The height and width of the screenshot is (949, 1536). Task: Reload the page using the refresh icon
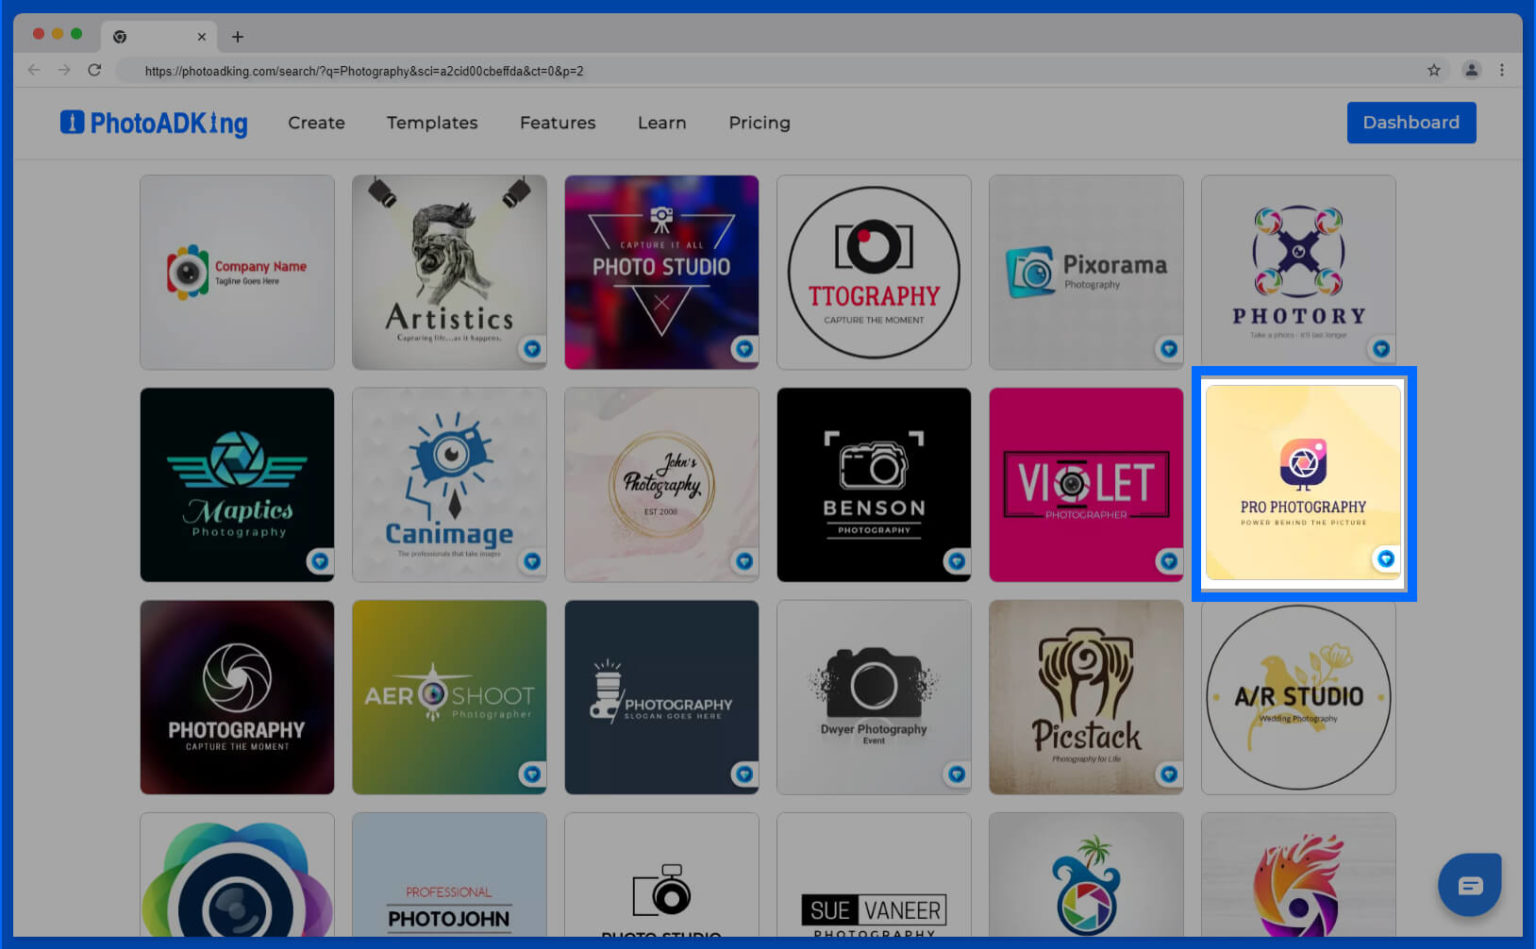point(95,70)
